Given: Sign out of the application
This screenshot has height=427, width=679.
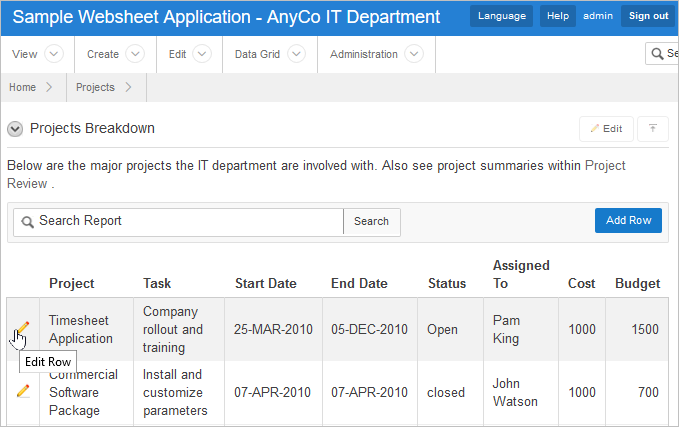Looking at the screenshot, I should [648, 16].
